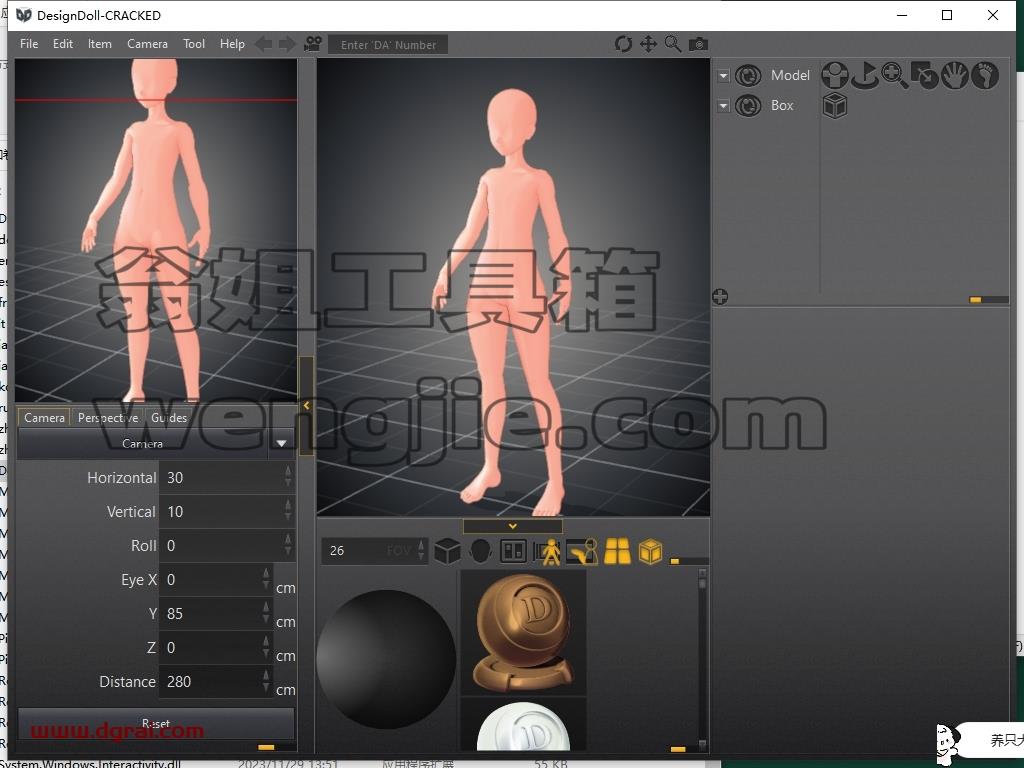Screen dimensions: 1024x768
Task: Adjust the Vertical value stepper
Action: click(x=288, y=511)
